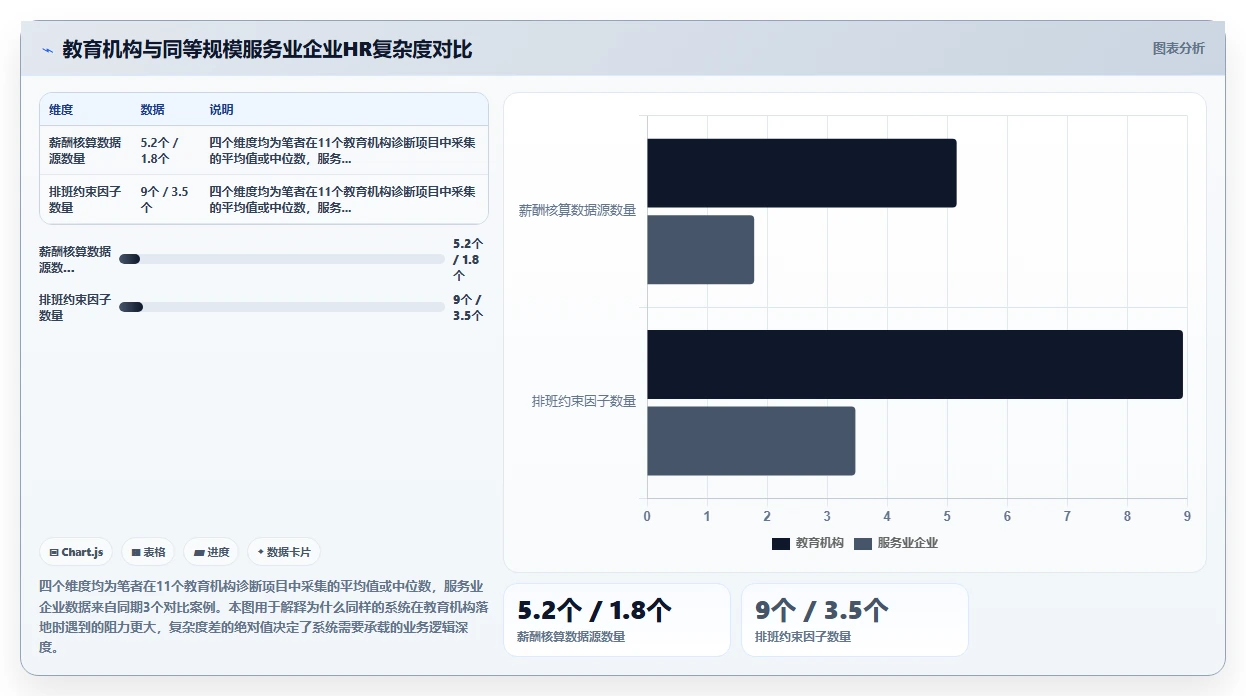Click the 排班约束因子数量 progress bar
This screenshot has width=1246, height=696.
click(282, 307)
